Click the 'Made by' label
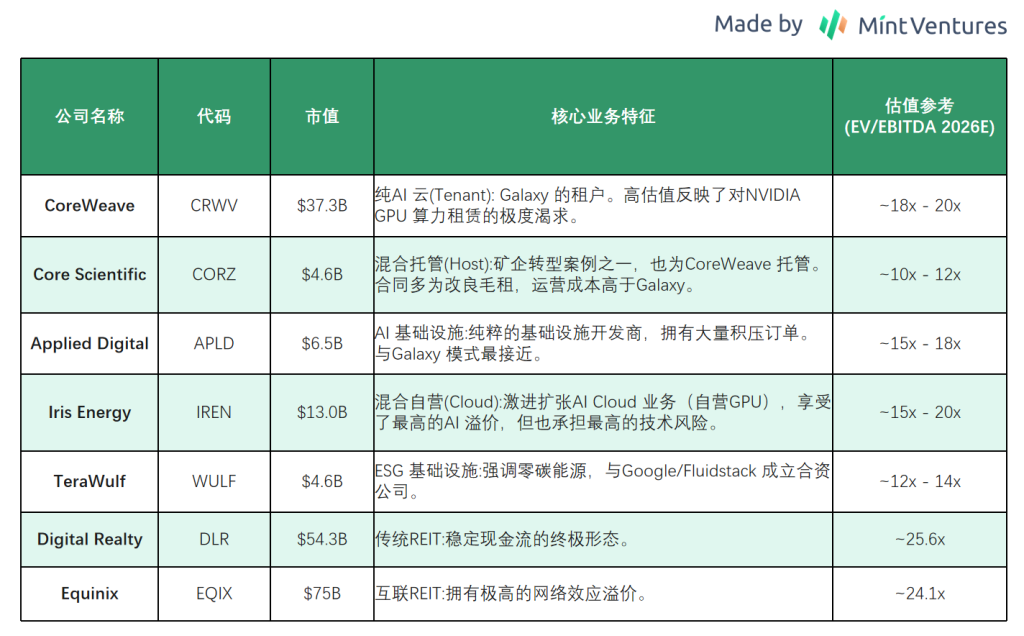Screen dimensions: 1024x636 [758, 25]
